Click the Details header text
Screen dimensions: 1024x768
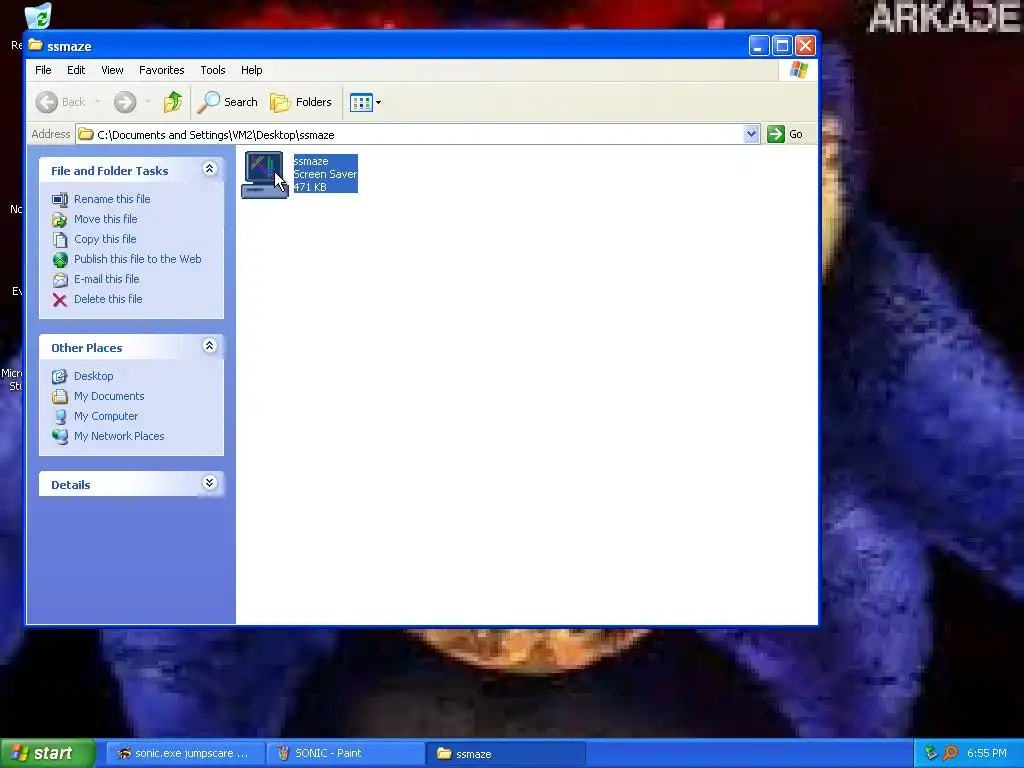click(71, 485)
